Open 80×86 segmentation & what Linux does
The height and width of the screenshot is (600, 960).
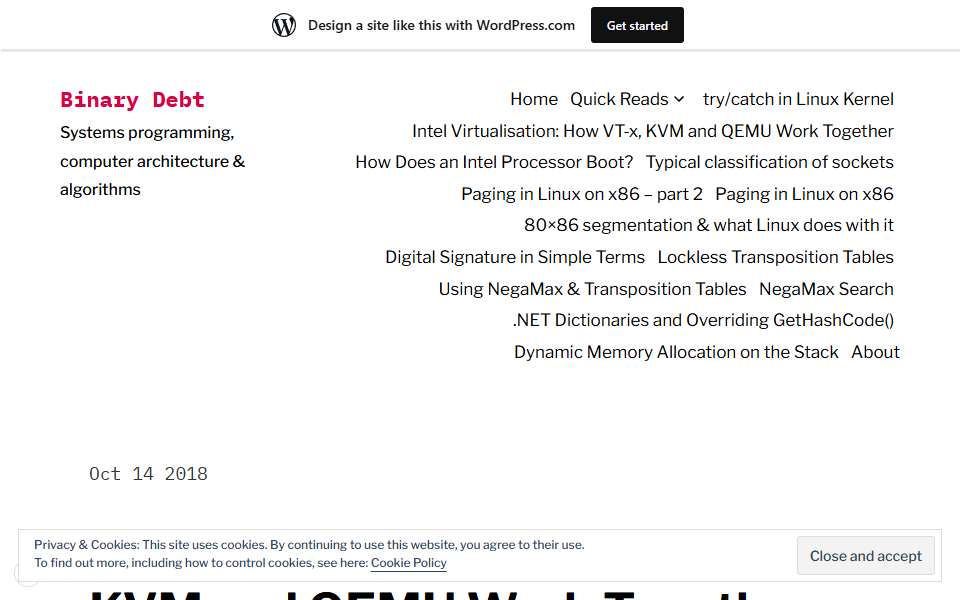(709, 225)
